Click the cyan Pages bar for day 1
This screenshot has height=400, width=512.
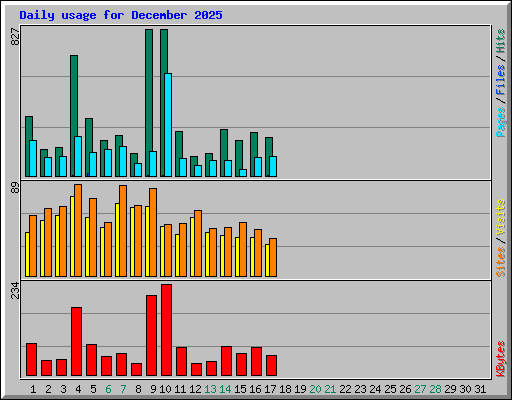tap(33, 158)
